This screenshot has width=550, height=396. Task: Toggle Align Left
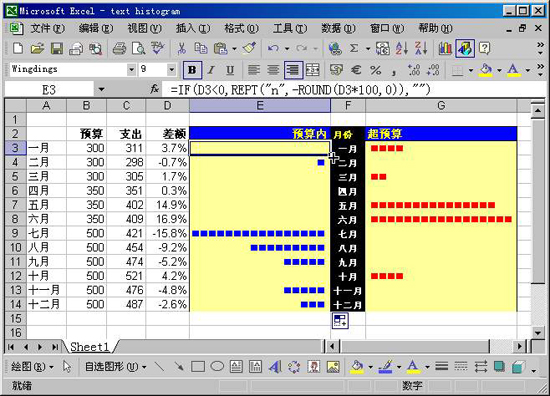click(x=254, y=70)
